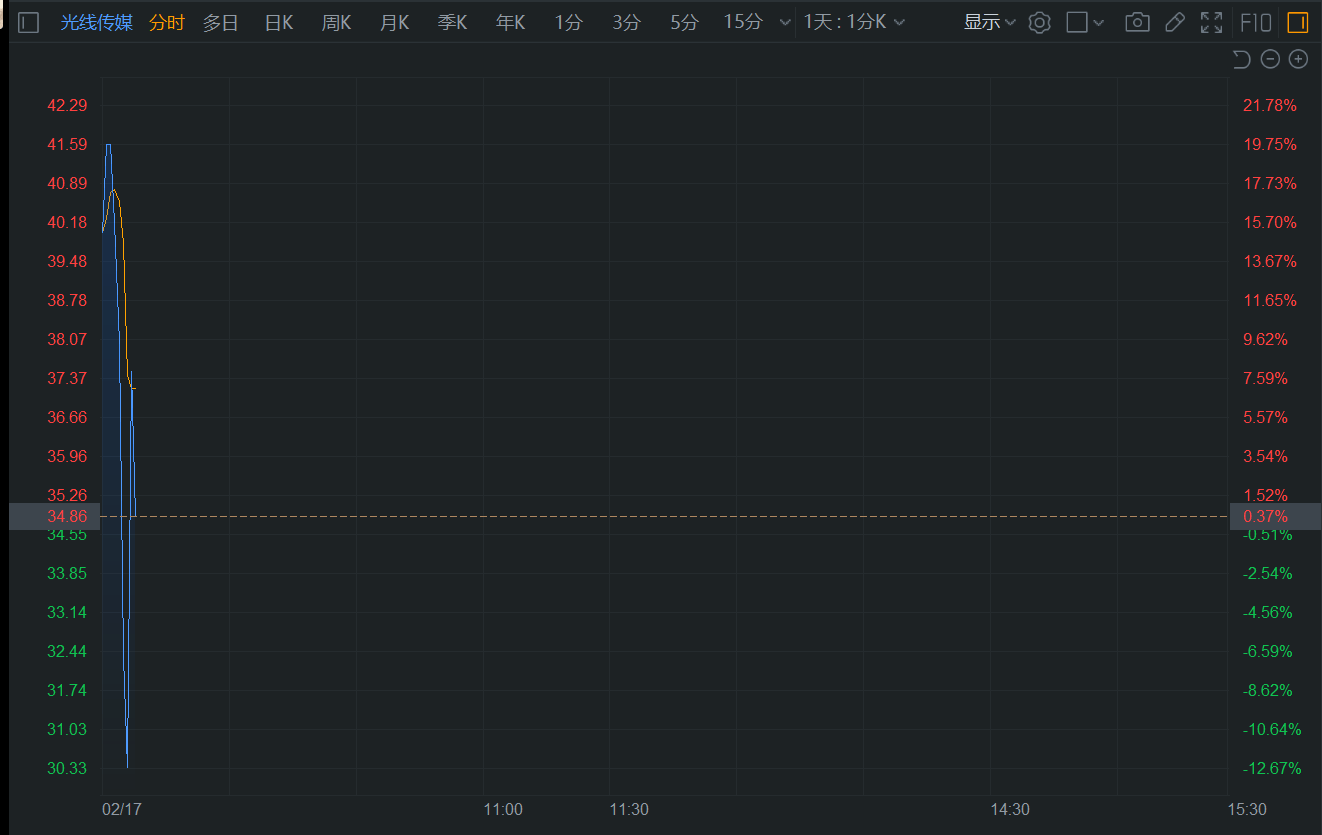Click the 42.29 price axis label
Viewport: 1322px width, 835px height.
click(x=67, y=105)
